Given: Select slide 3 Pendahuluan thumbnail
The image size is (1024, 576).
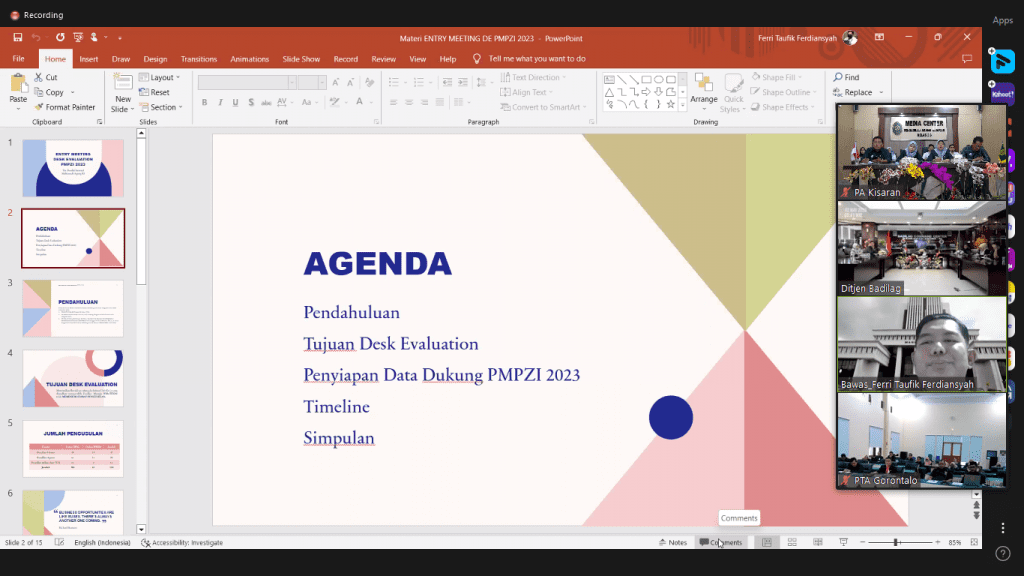Looking at the screenshot, I should [x=73, y=308].
